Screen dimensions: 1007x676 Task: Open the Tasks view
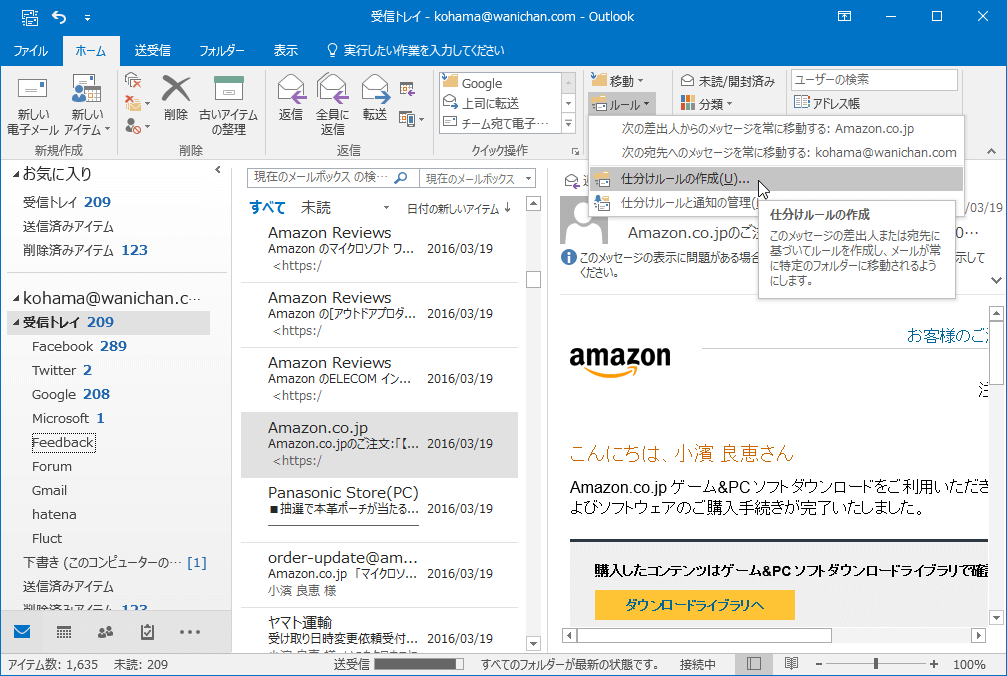point(147,632)
